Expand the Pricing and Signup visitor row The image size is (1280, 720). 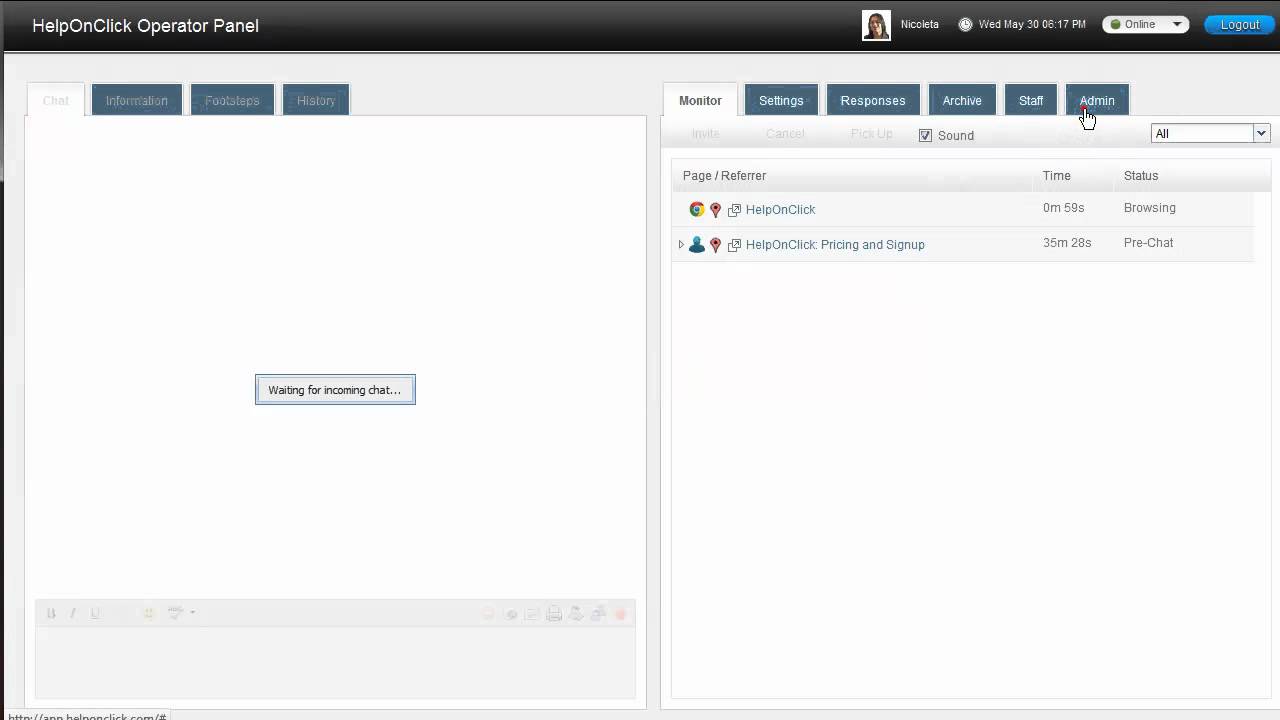[681, 244]
